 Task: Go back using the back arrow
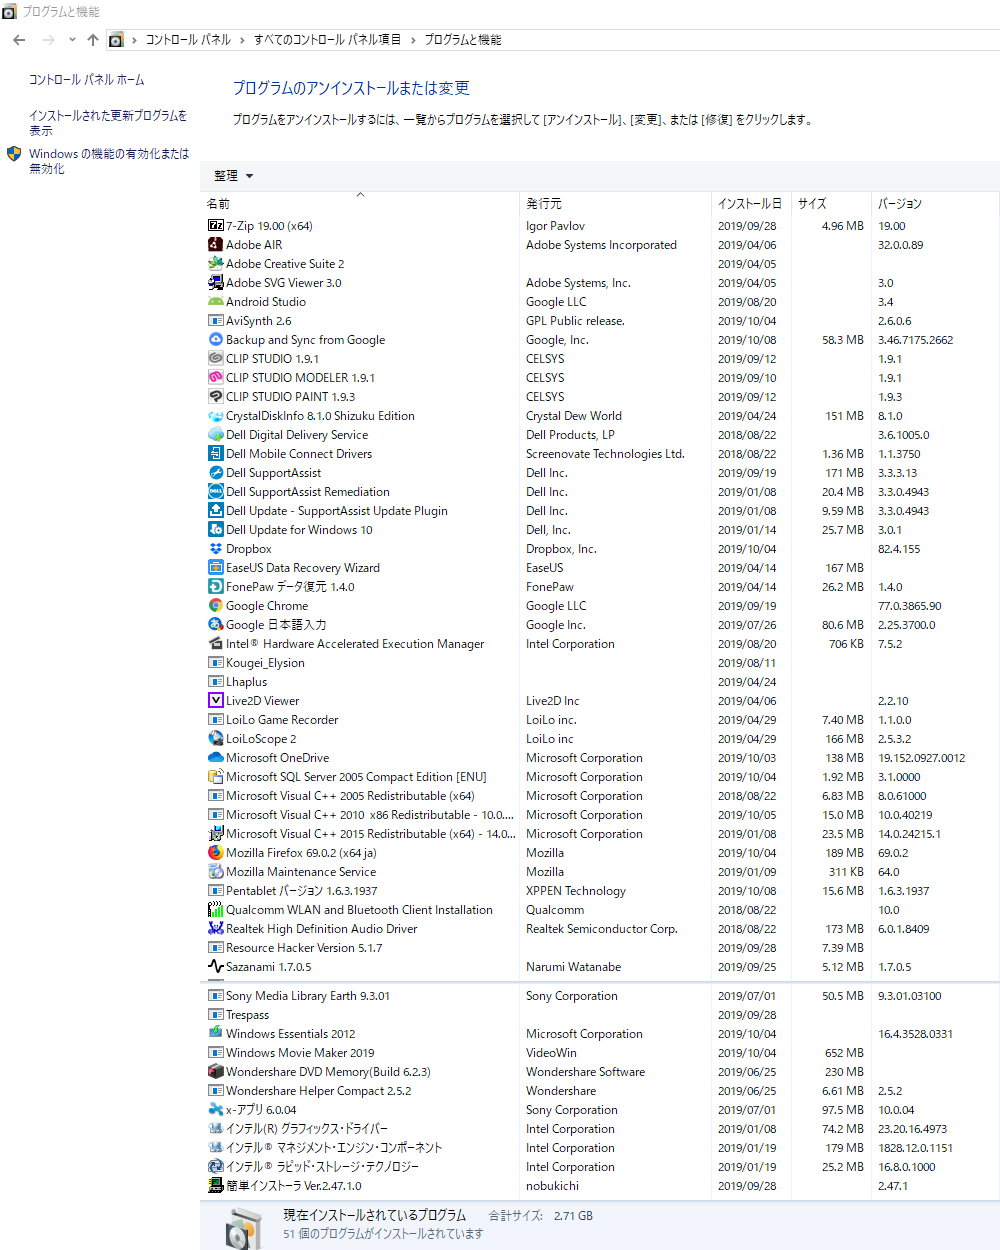point(19,40)
